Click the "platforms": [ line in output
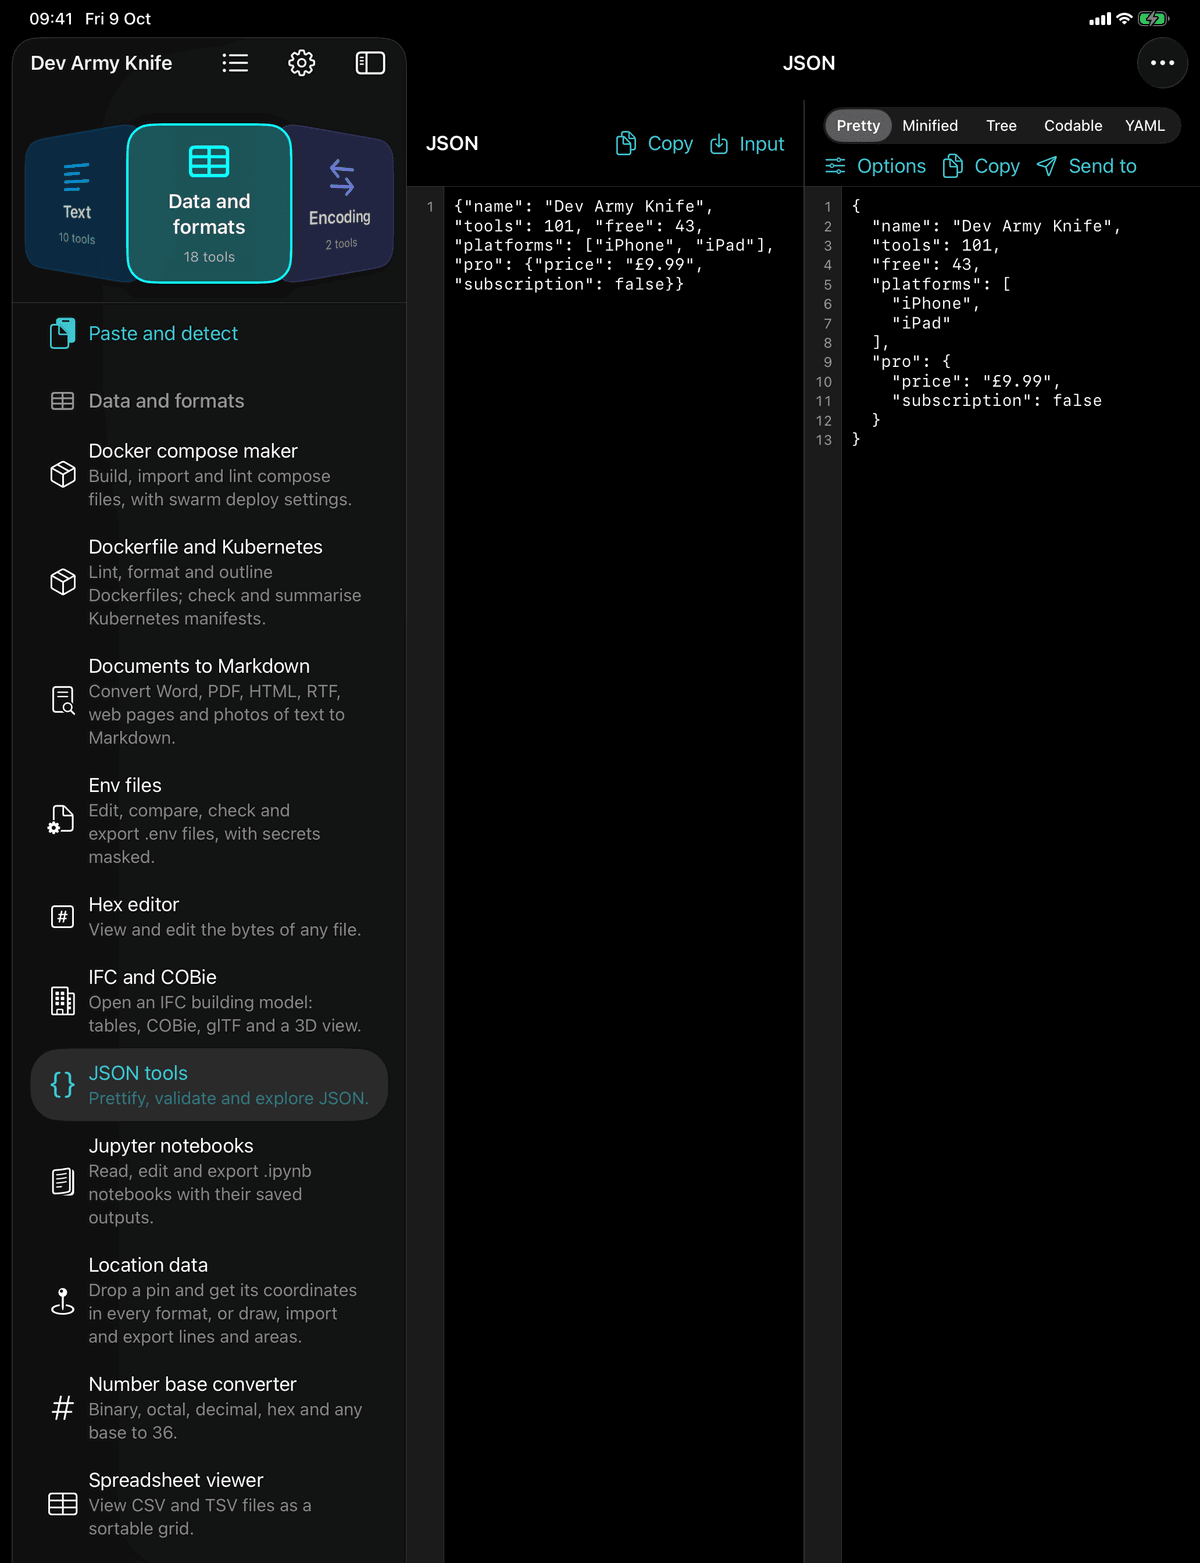Image resolution: width=1200 pixels, height=1563 pixels. click(941, 284)
